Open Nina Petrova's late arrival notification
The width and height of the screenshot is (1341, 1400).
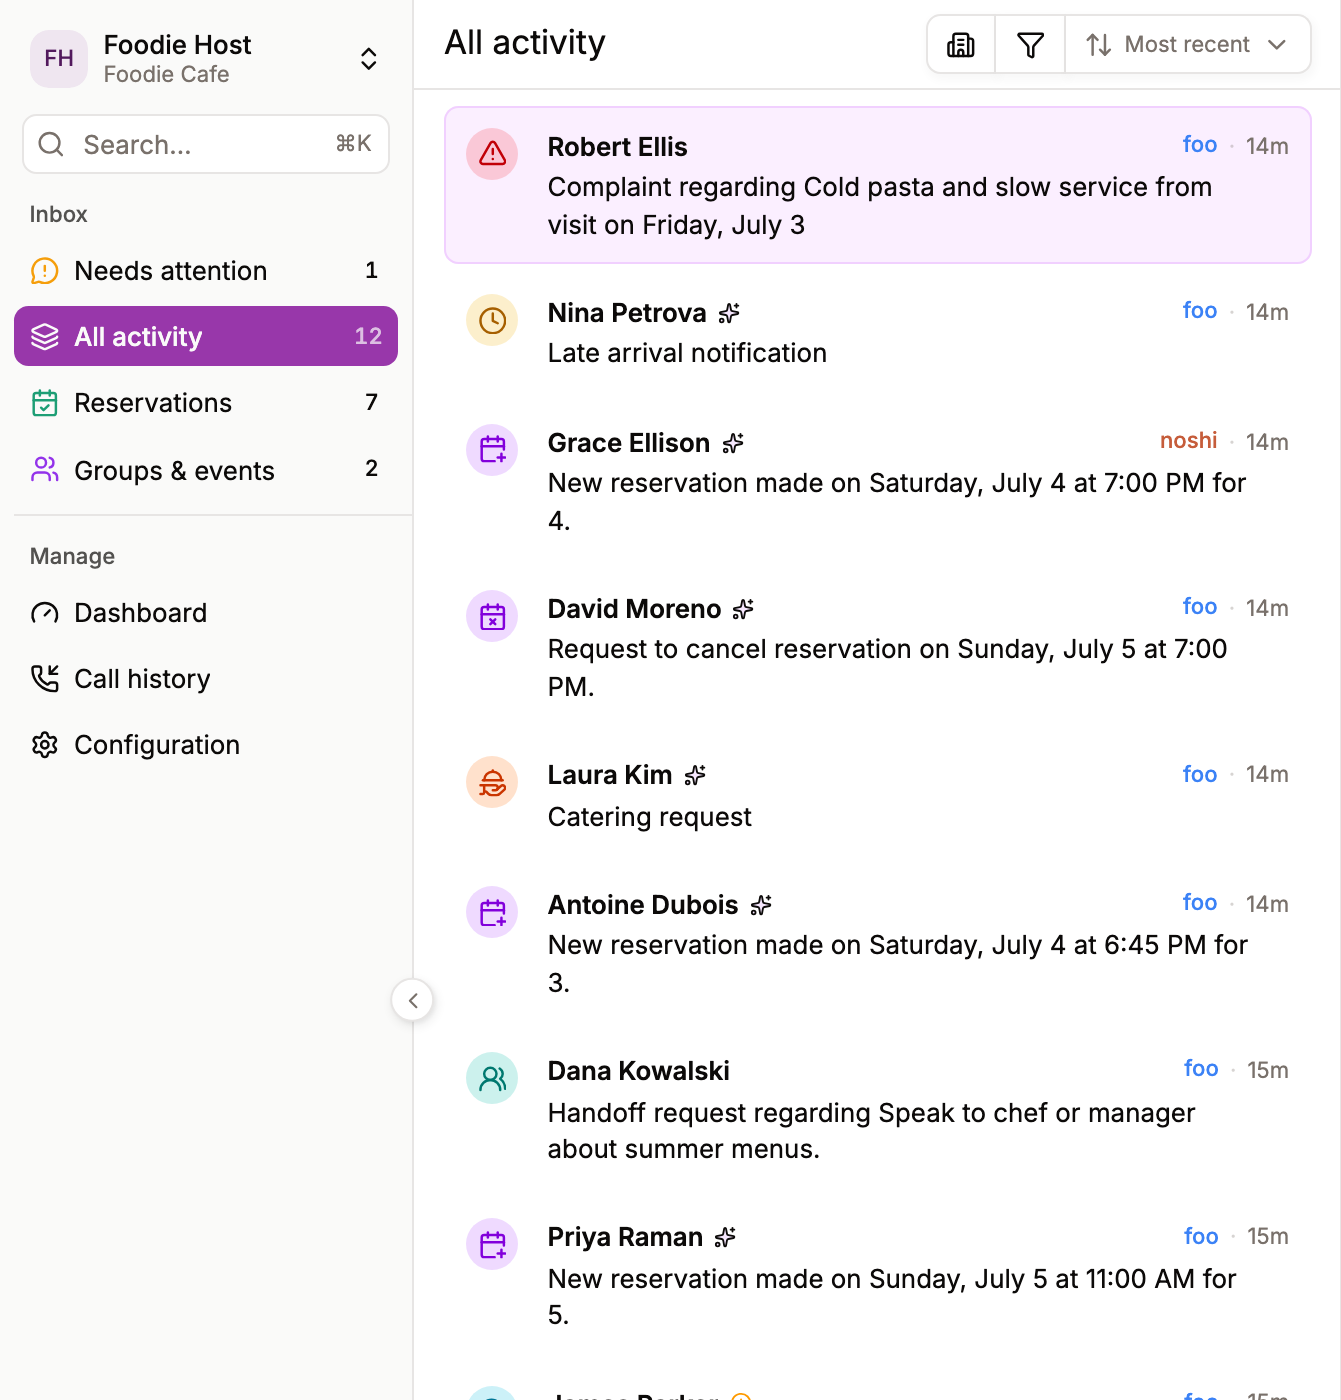[x=878, y=332]
